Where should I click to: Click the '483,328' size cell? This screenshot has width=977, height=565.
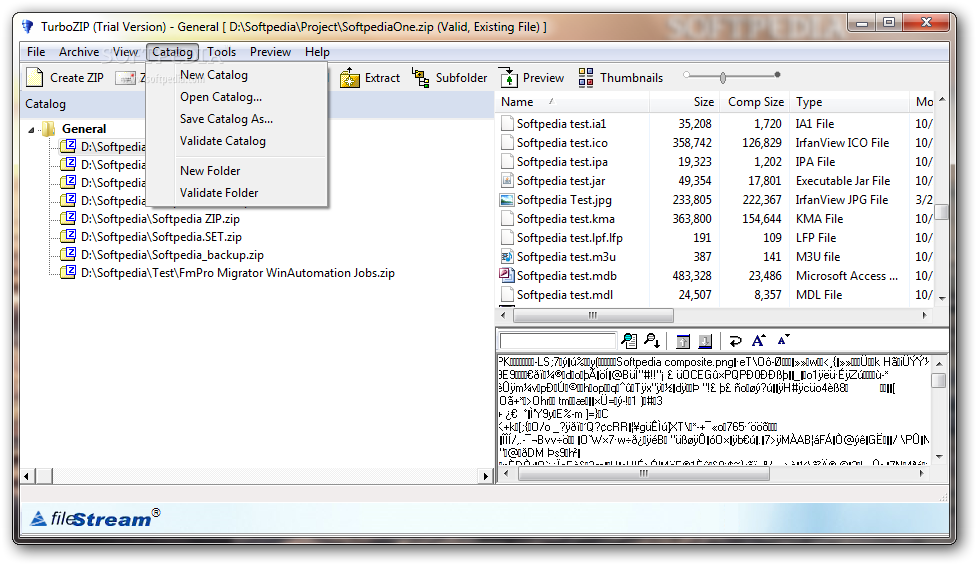point(692,276)
